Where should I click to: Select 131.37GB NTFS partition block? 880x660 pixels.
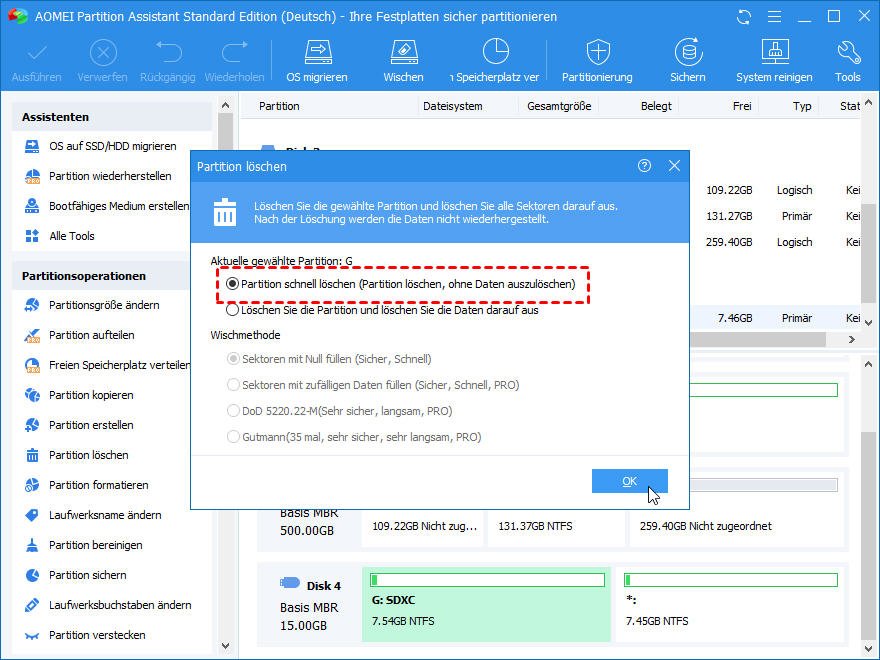click(556, 526)
